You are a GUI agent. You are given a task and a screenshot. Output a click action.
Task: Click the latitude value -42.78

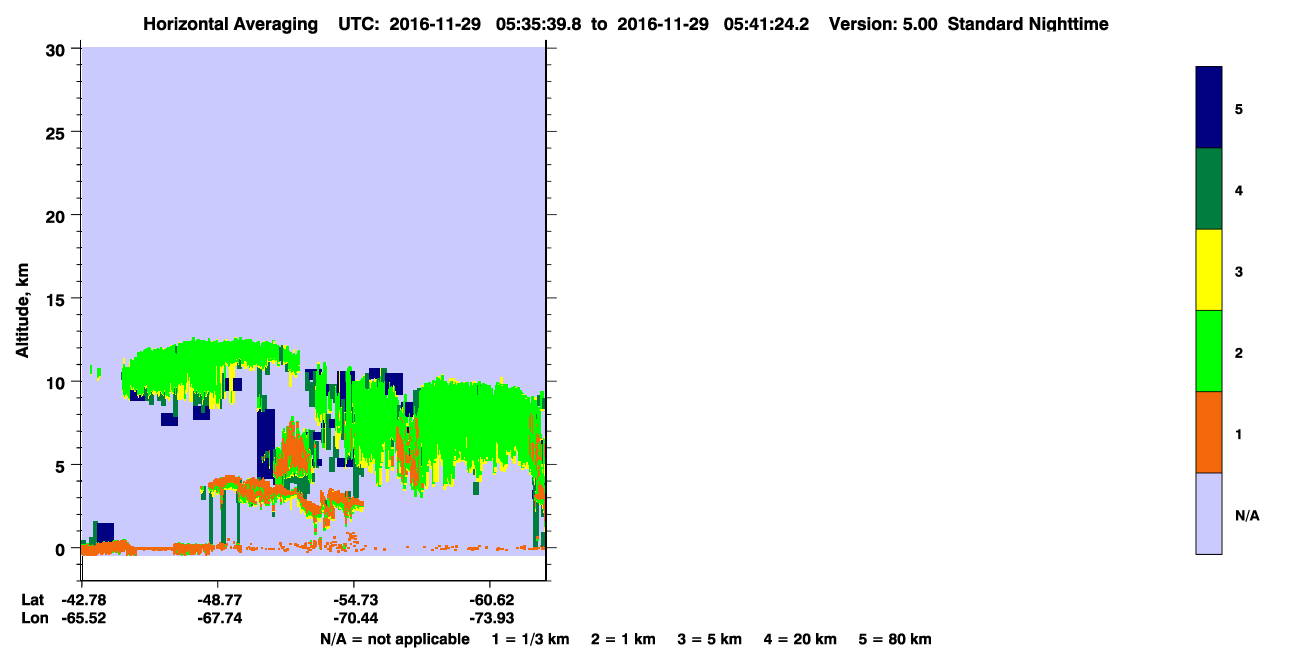83,600
